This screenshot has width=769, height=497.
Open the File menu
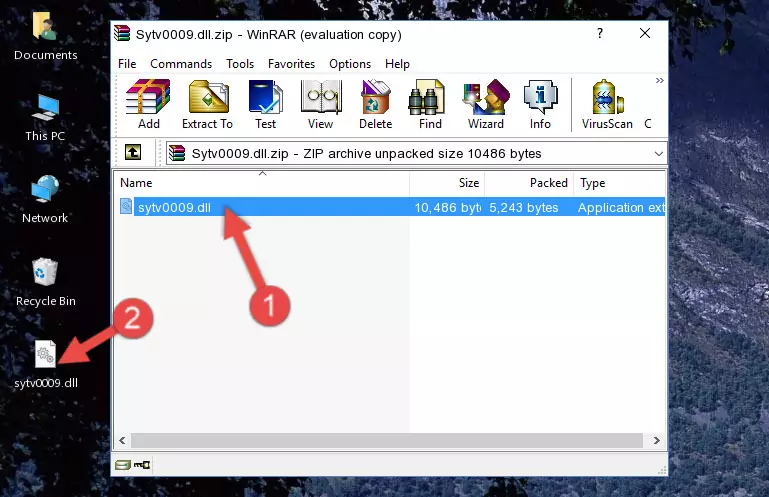(x=127, y=64)
